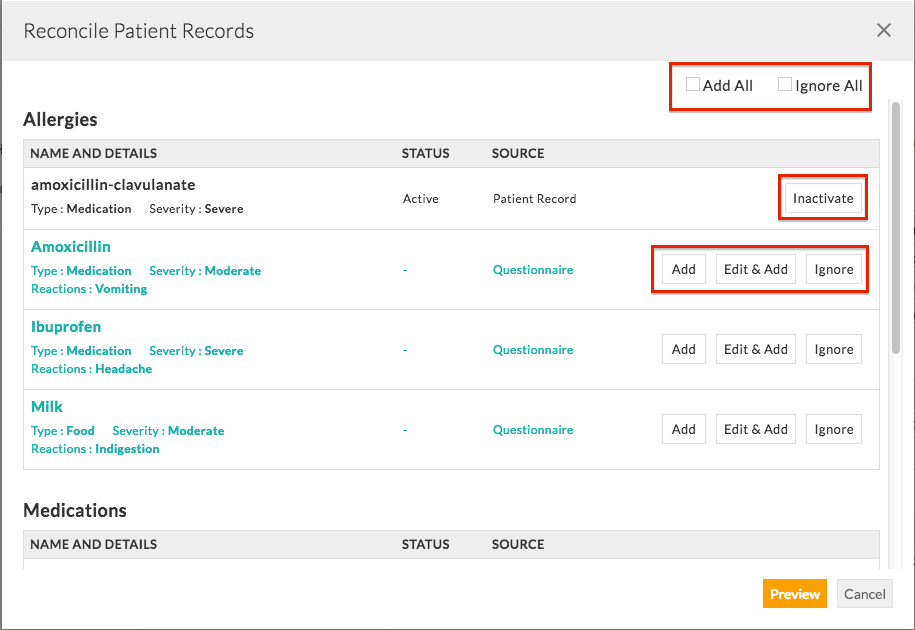Click Edit & Add for Milk

[755, 428]
